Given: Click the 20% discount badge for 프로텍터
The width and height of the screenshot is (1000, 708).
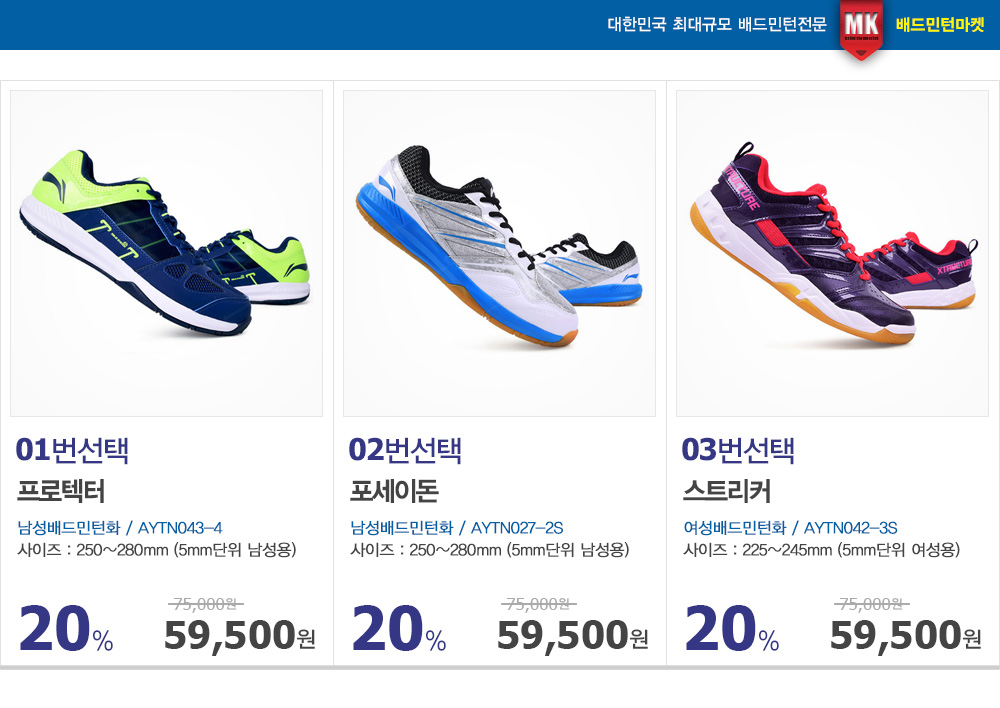Looking at the screenshot, I should [x=66, y=629].
